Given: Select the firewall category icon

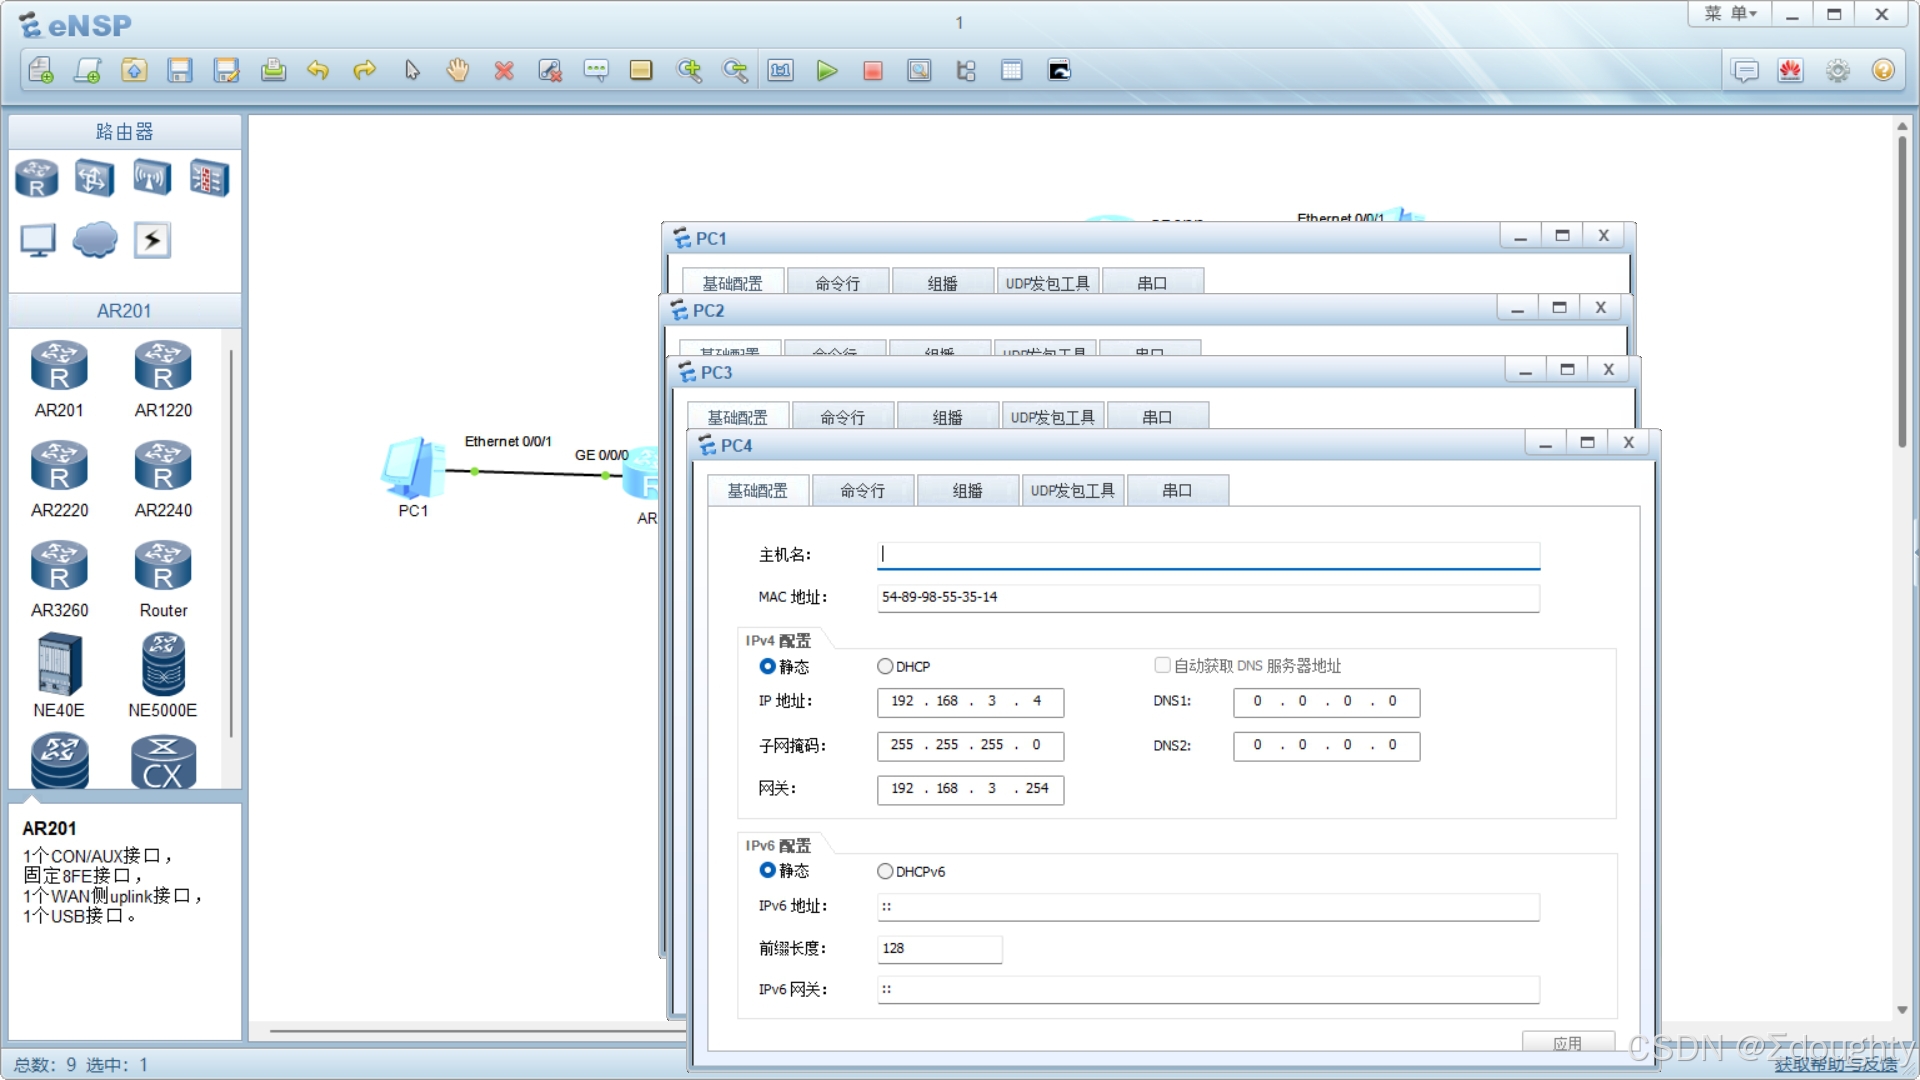Looking at the screenshot, I should tap(209, 179).
